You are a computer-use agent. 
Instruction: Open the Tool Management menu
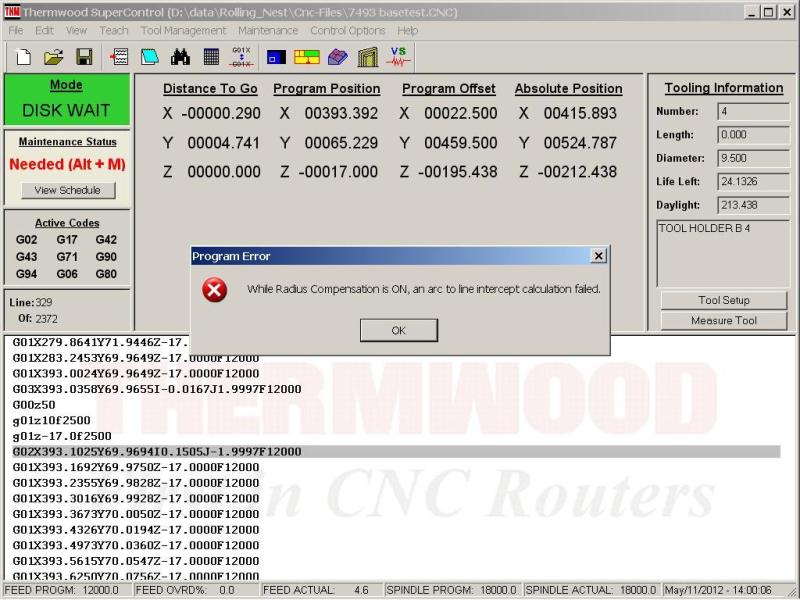183,30
